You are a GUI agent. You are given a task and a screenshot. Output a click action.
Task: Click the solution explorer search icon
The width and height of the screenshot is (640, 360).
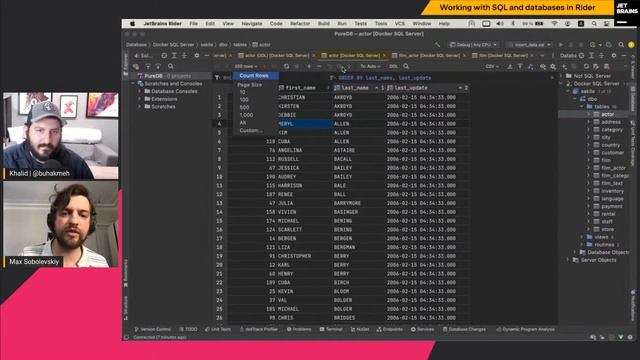(x=171, y=66)
